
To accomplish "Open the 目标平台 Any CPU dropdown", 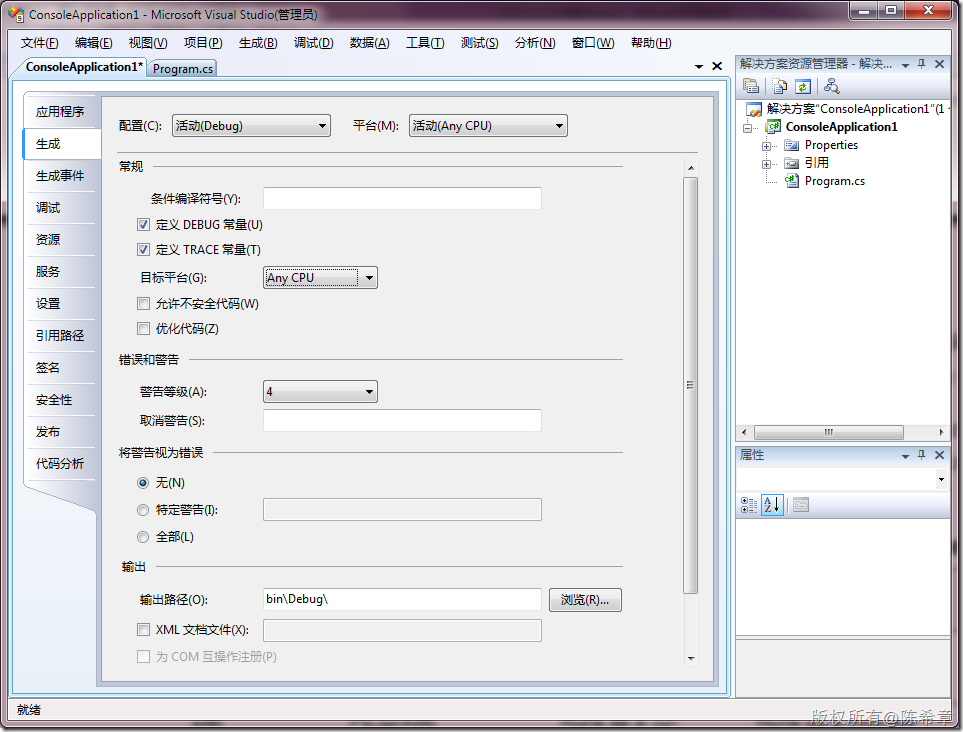I will pos(320,278).
